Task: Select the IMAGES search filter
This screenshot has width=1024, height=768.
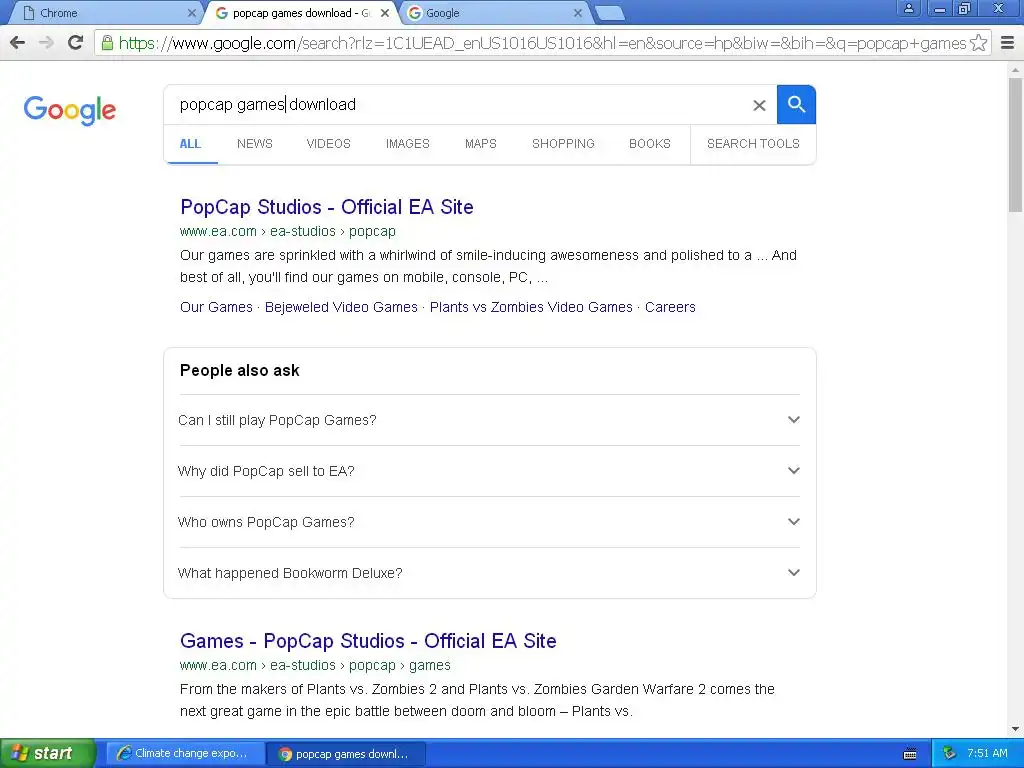Action: 408,144
